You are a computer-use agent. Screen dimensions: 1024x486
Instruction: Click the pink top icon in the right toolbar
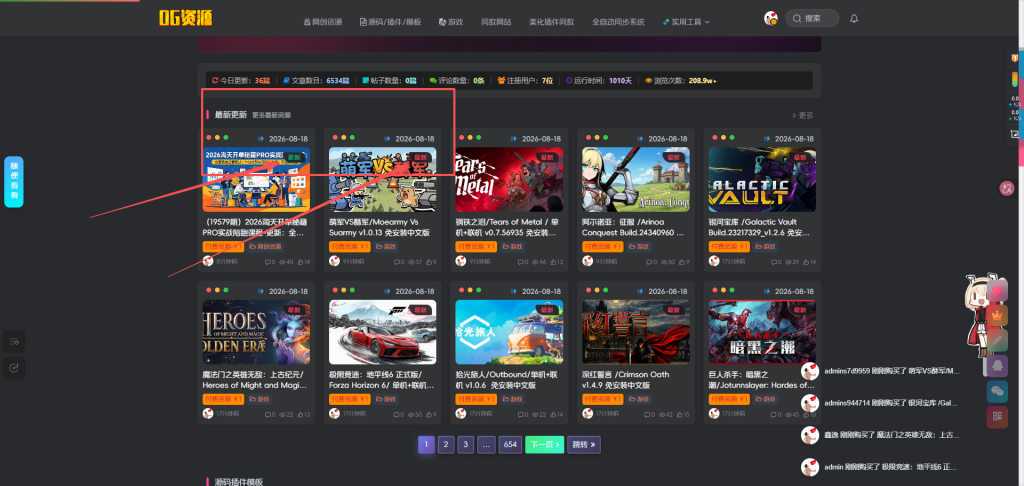997,290
